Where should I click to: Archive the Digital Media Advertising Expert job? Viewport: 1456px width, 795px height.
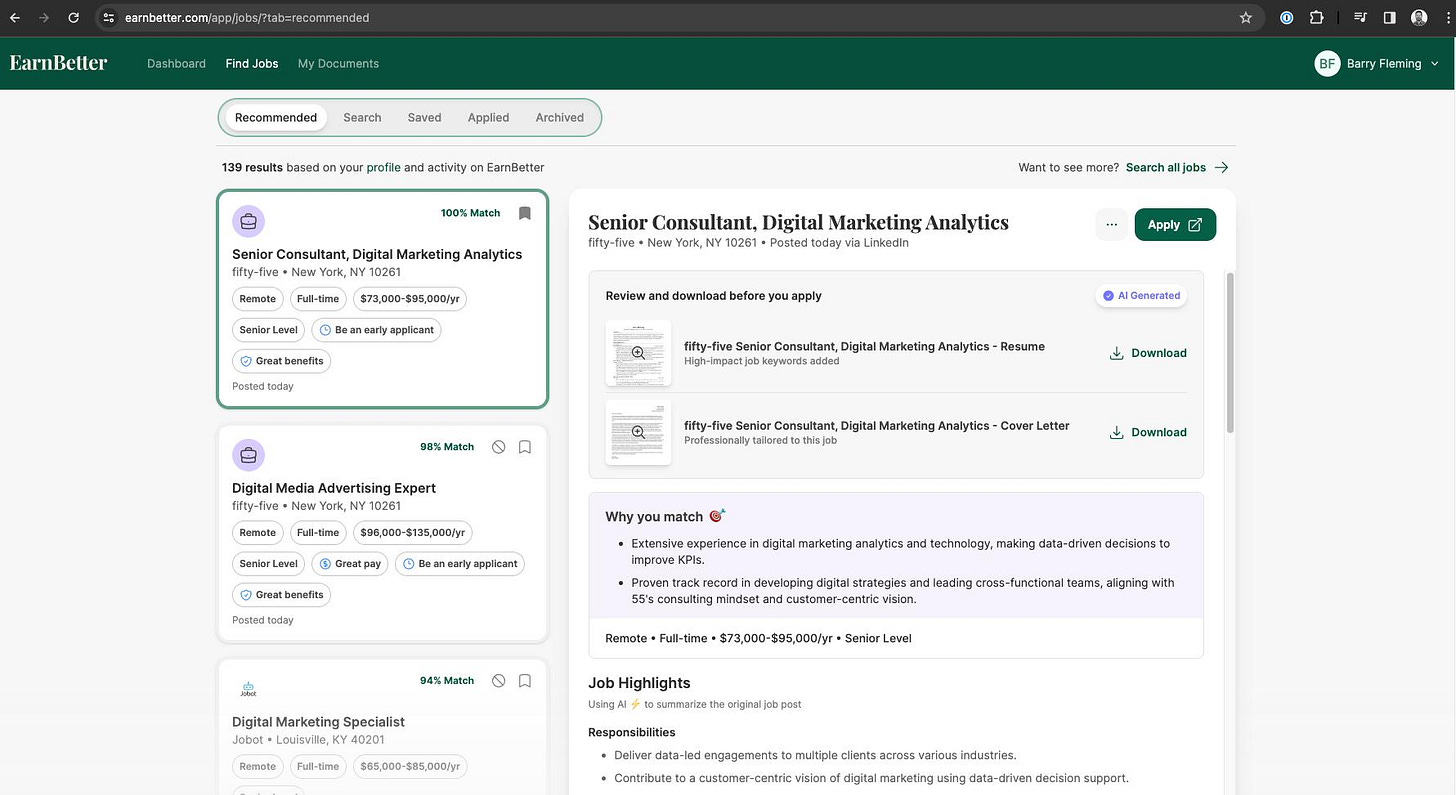(x=498, y=447)
